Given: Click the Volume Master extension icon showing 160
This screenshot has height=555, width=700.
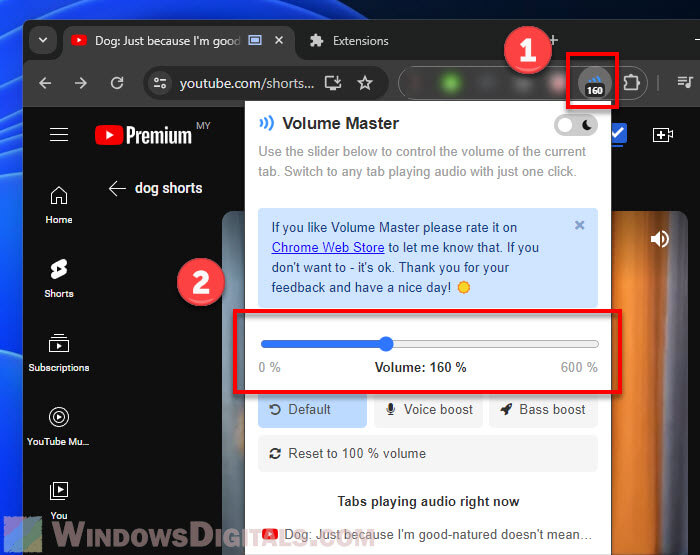Looking at the screenshot, I should 594,83.
